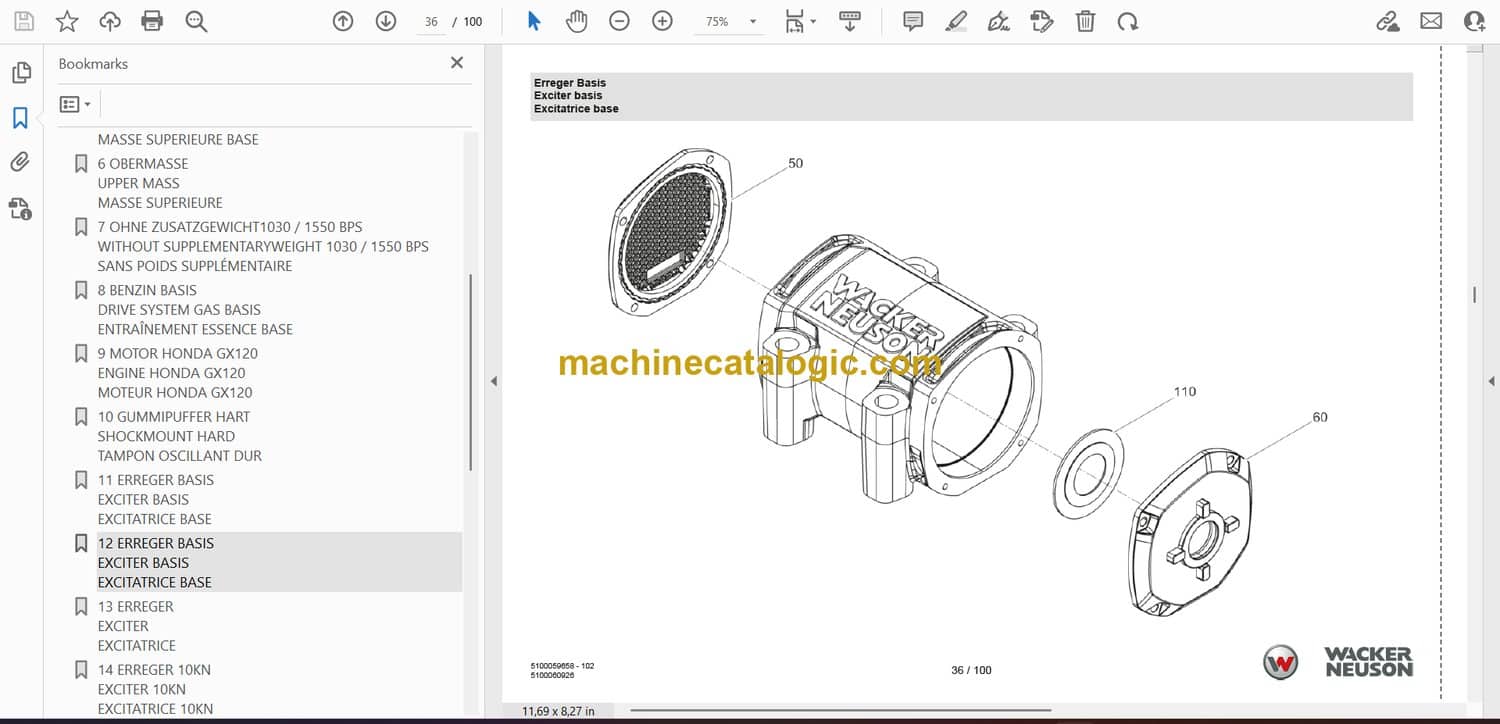Click the upload to cloud icon
1500x724 pixels.
[109, 21]
